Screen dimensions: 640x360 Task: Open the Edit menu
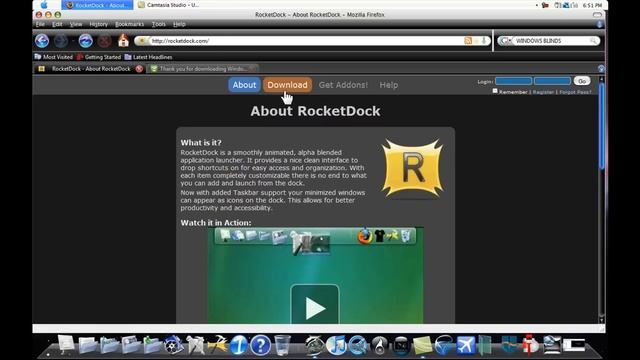click(57, 24)
